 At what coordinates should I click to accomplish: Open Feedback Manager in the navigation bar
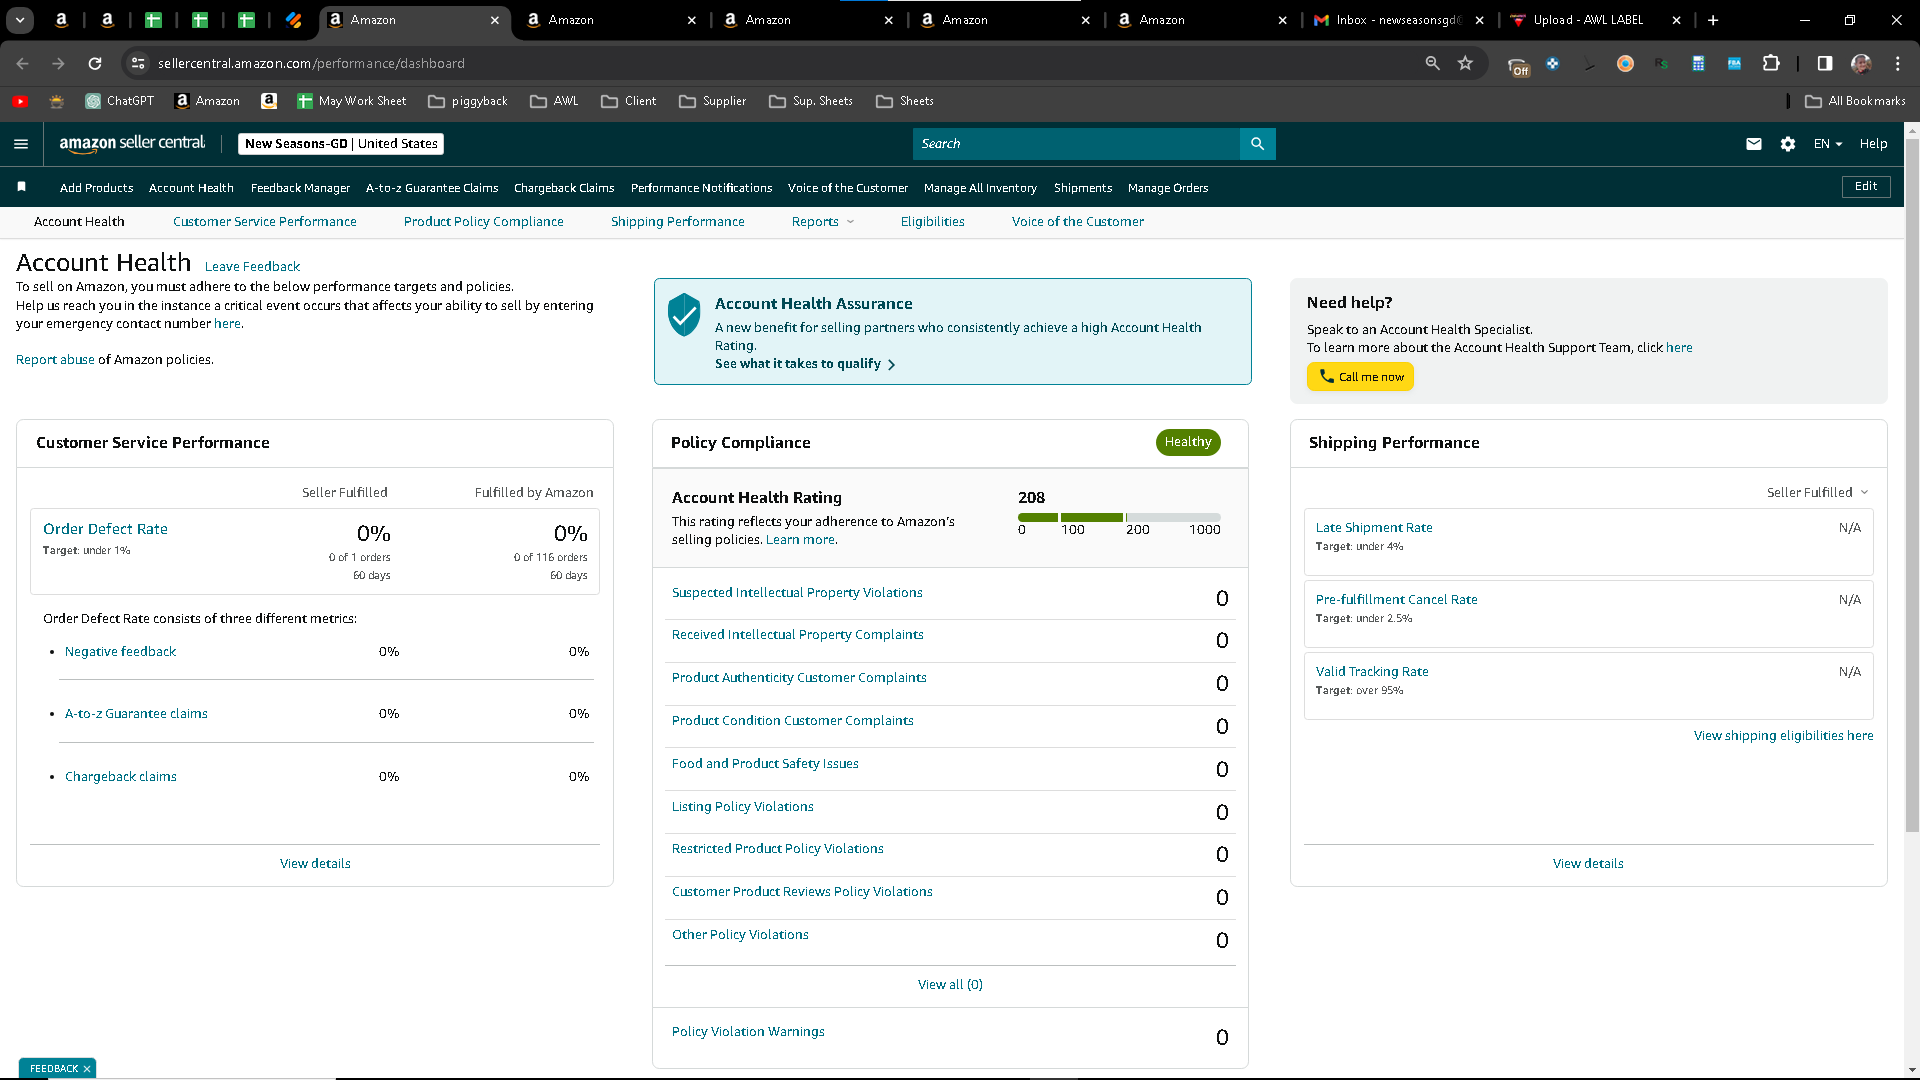300,188
